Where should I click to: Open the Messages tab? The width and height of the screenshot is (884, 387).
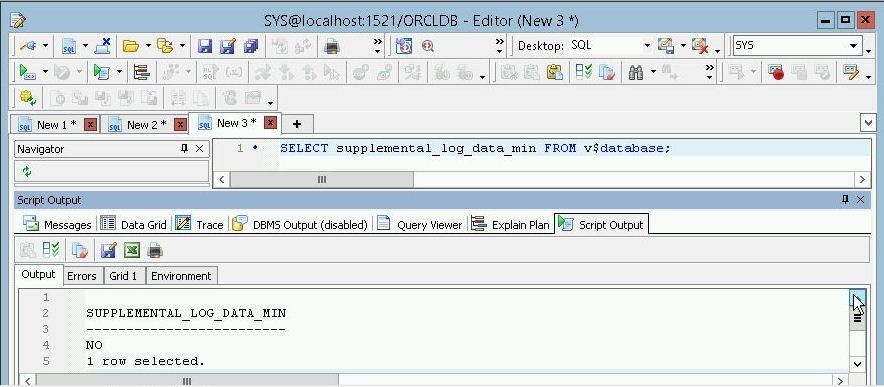57,224
